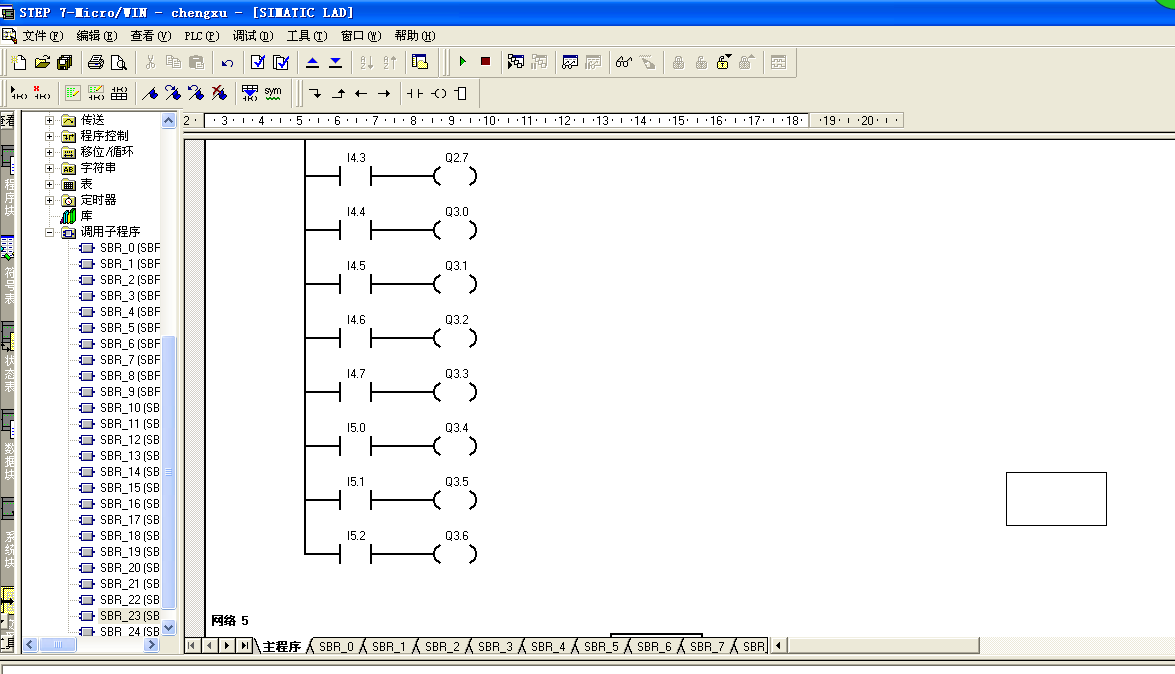
Task: Insert a box instruction
Action: click(461, 94)
